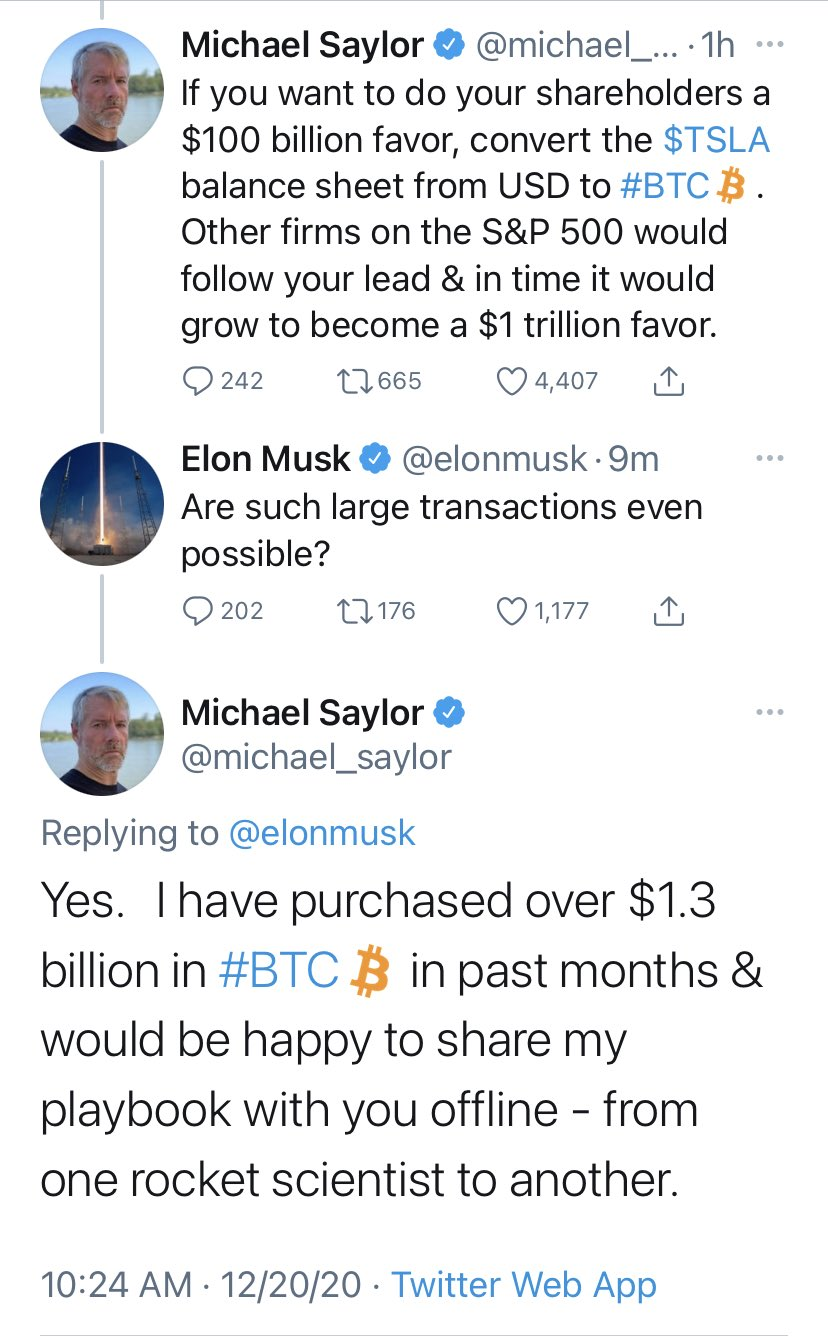Open @elonmusk in Replying to line
Viewport: 828px width, 1340px height.
coord(322,832)
